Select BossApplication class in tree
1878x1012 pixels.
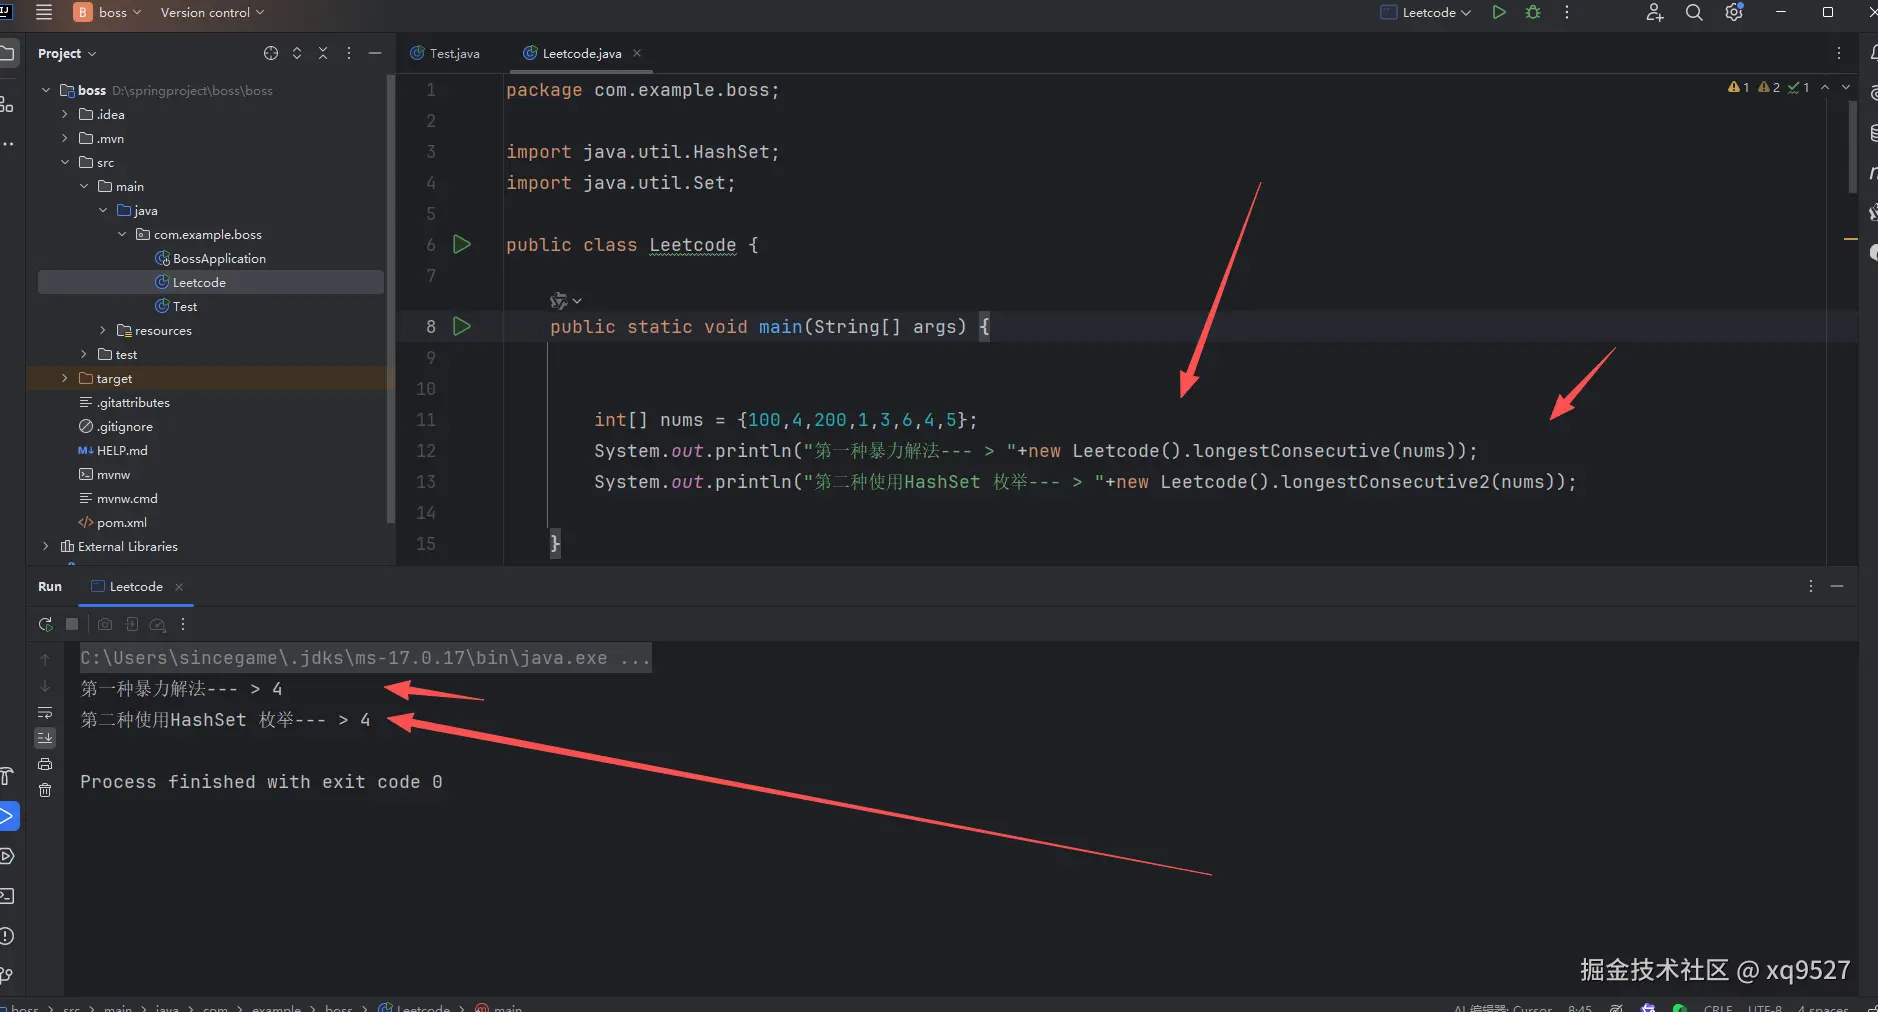point(211,258)
